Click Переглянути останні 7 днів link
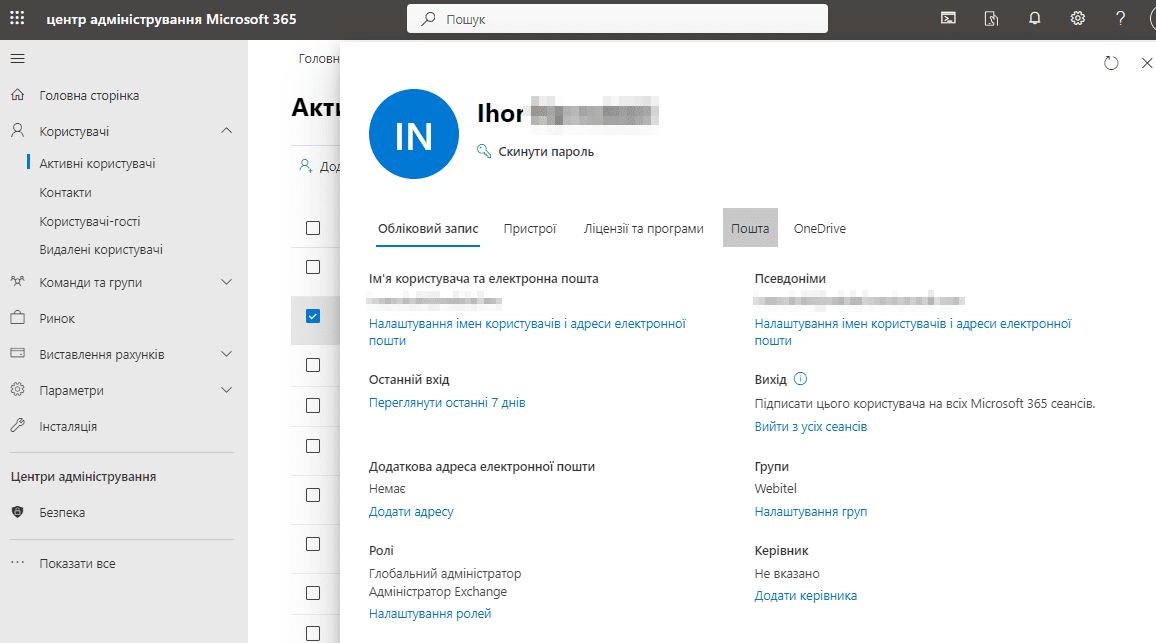 click(447, 403)
